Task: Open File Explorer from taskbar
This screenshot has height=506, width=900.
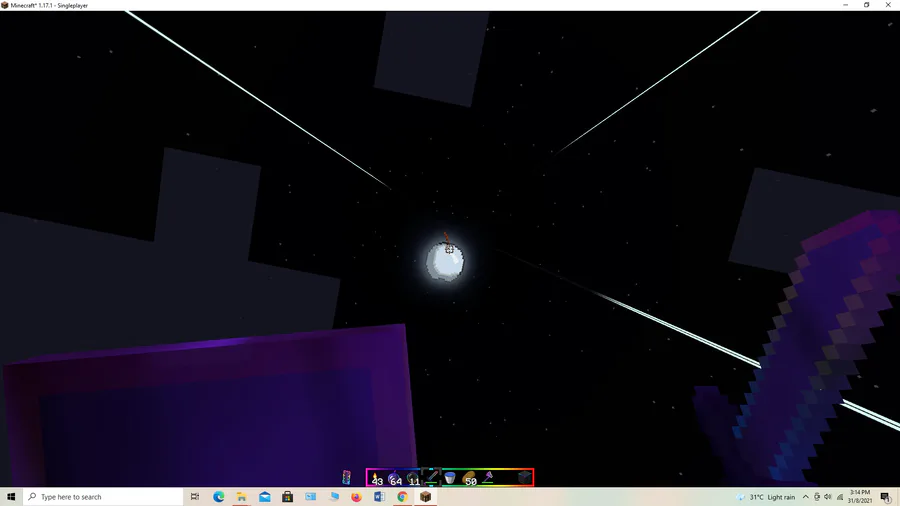Action: pyautogui.click(x=242, y=497)
